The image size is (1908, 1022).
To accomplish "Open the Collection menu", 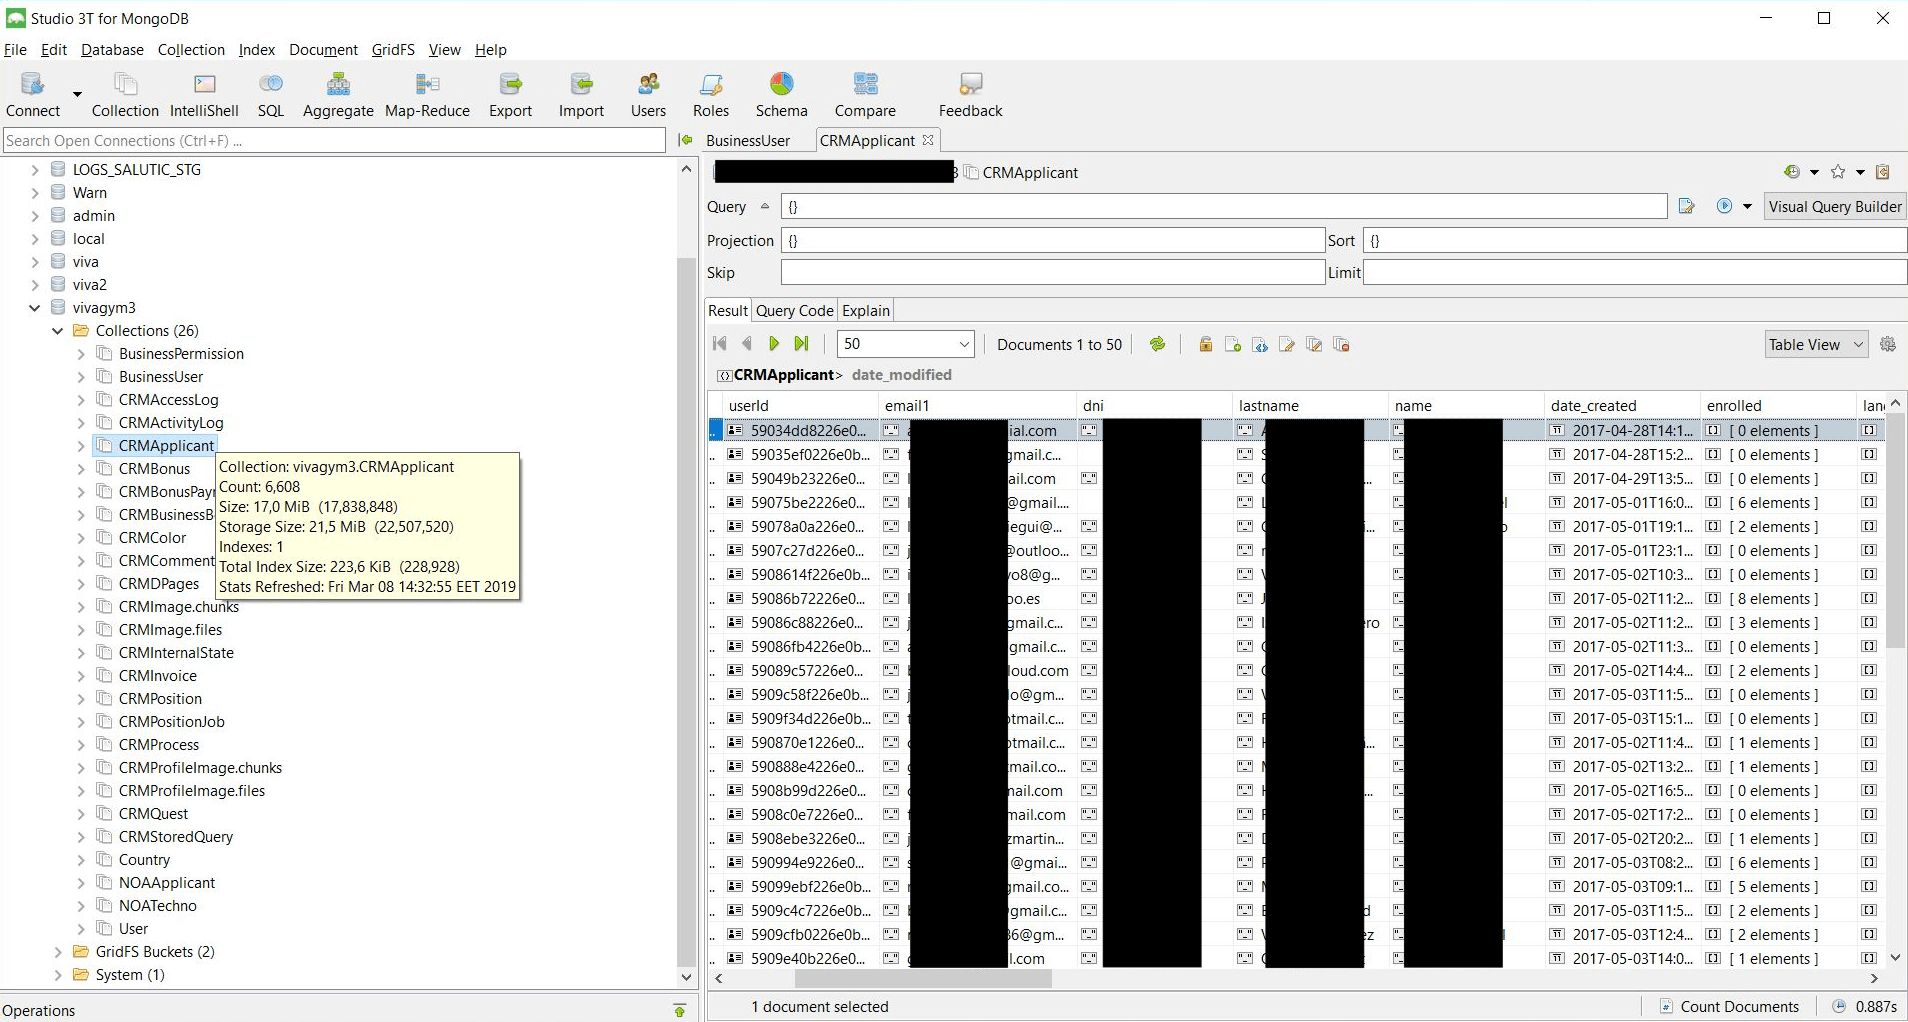I will (191, 50).
